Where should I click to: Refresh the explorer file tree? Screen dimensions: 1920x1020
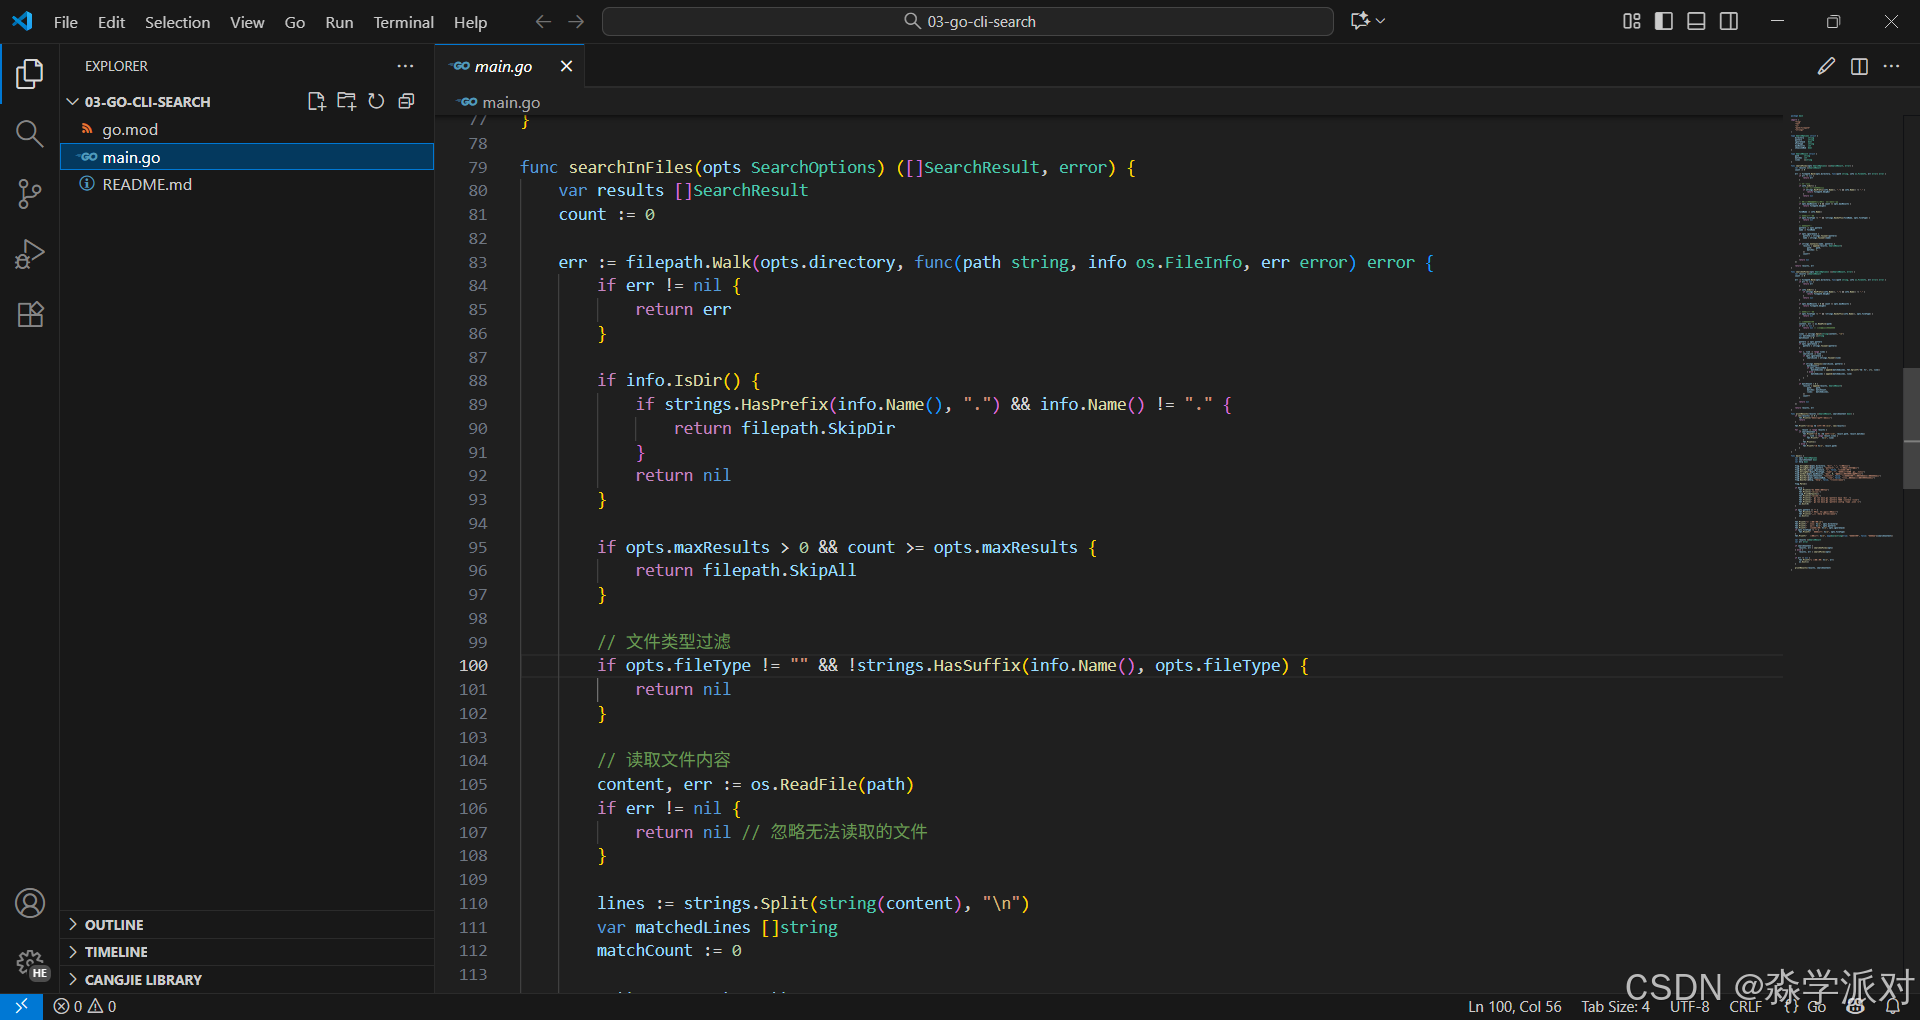point(376,101)
